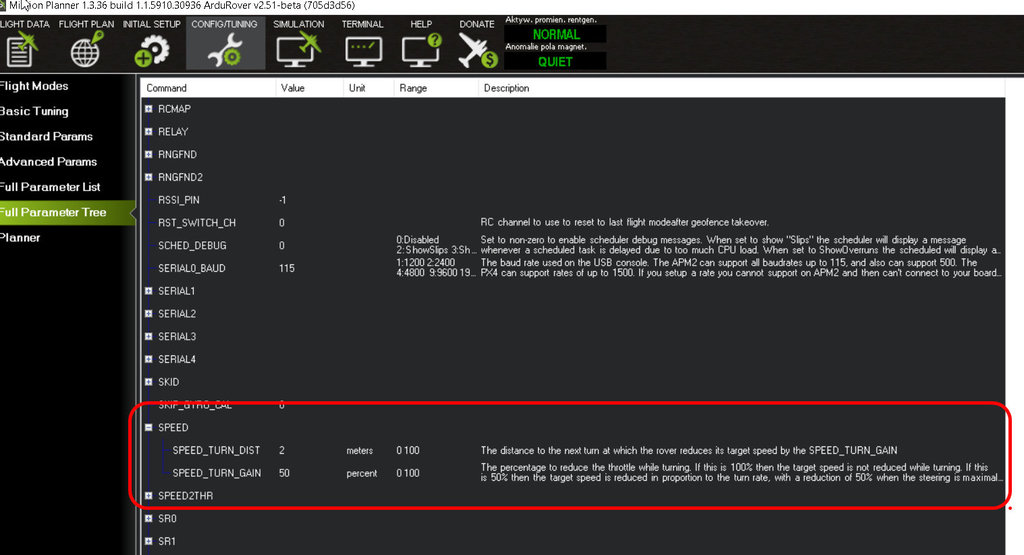Expand the RCMAP parameter group
Image resolution: width=1024 pixels, height=555 pixels.
[149, 109]
